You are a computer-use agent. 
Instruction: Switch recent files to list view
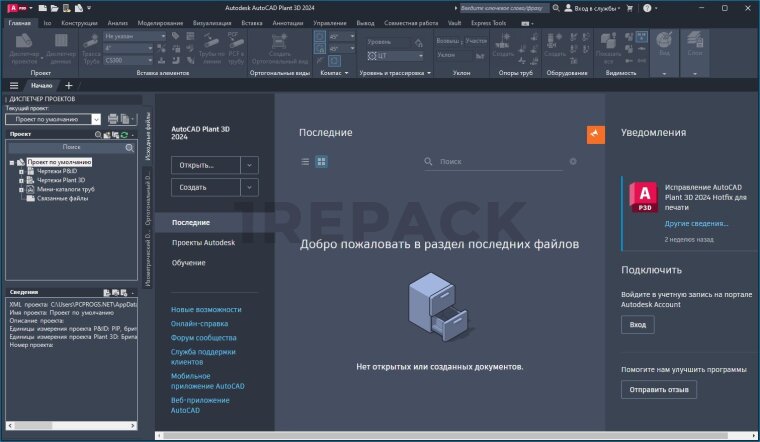point(306,161)
